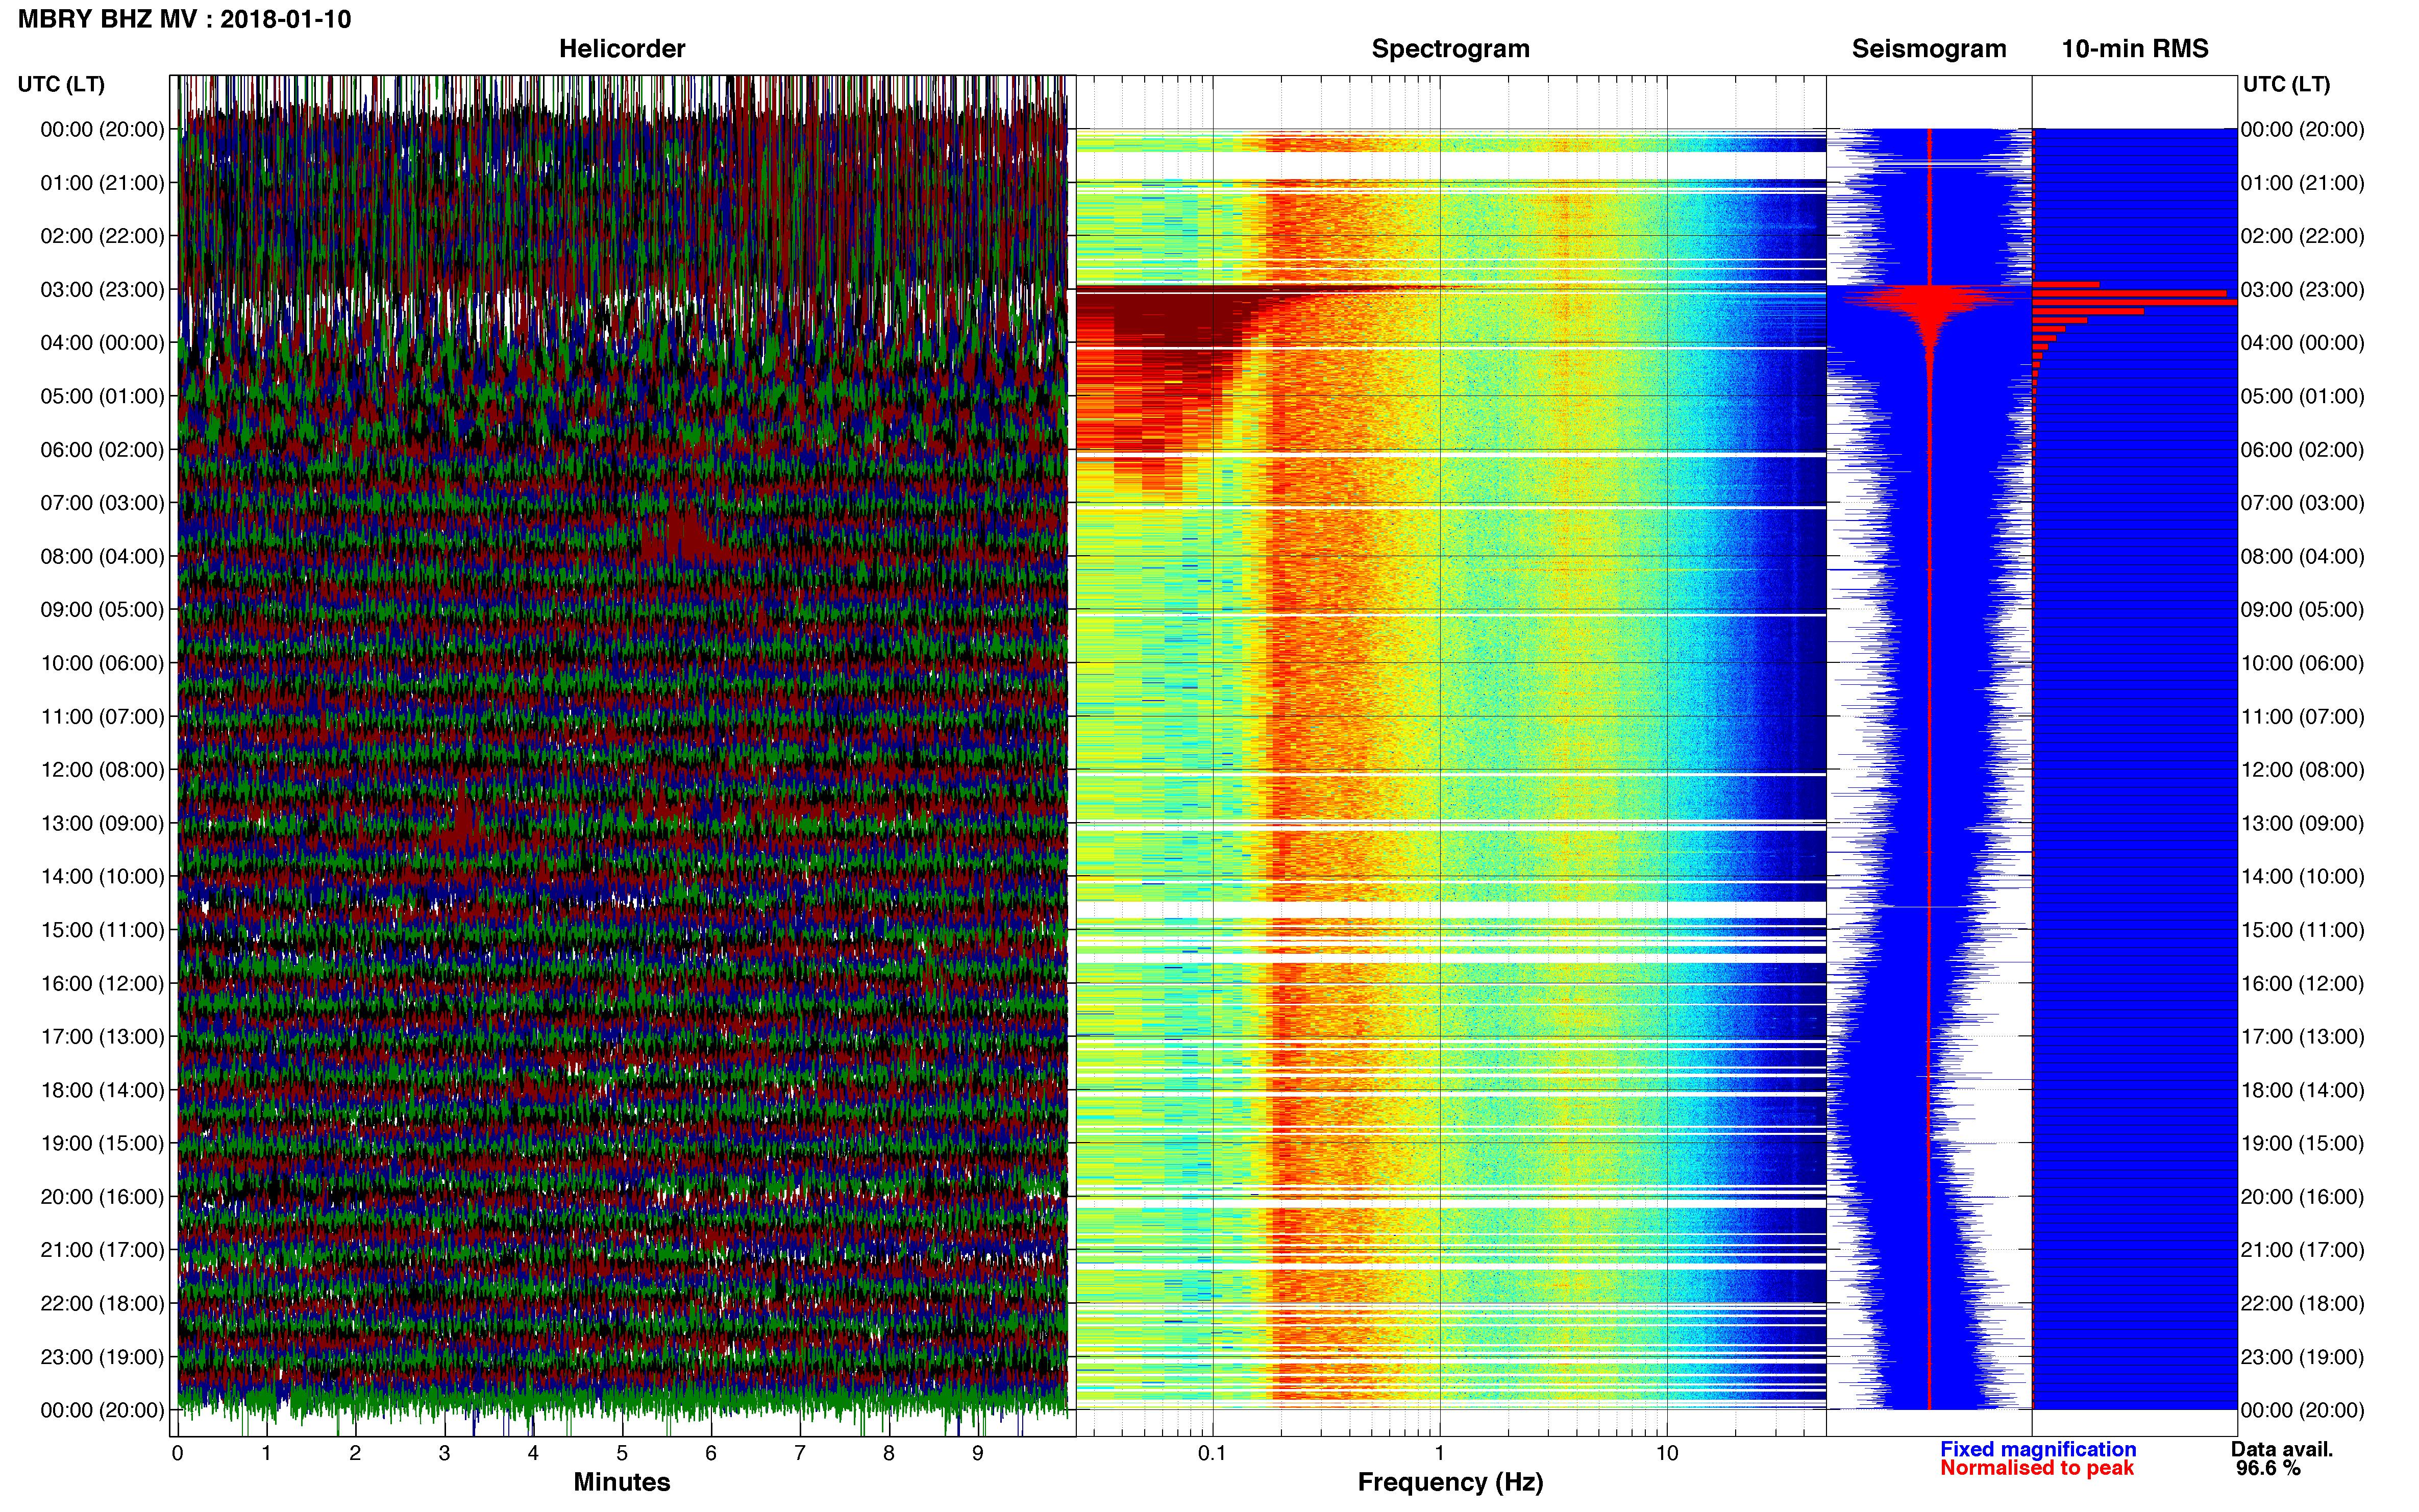
Task: Click the right 'UTC (LT)' axis label
Action: (x=2286, y=84)
